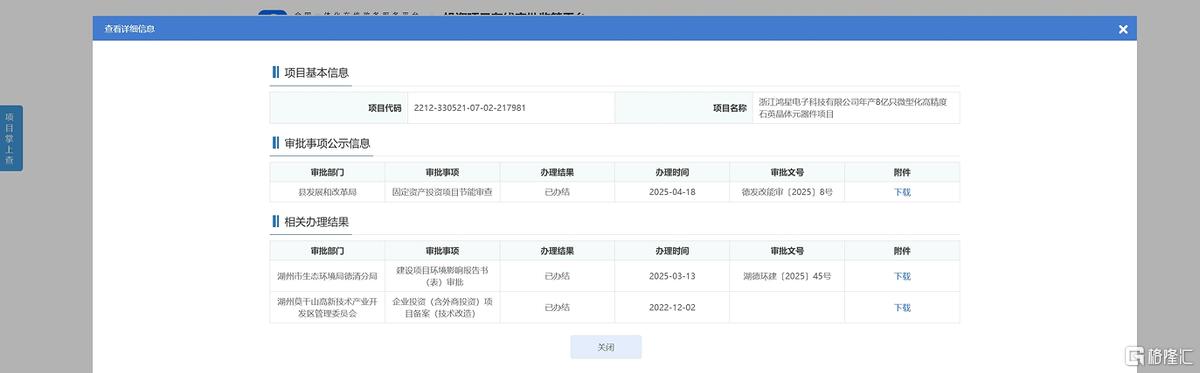
Task: Click the 查看详细信息 dialog title
Action: (130, 29)
